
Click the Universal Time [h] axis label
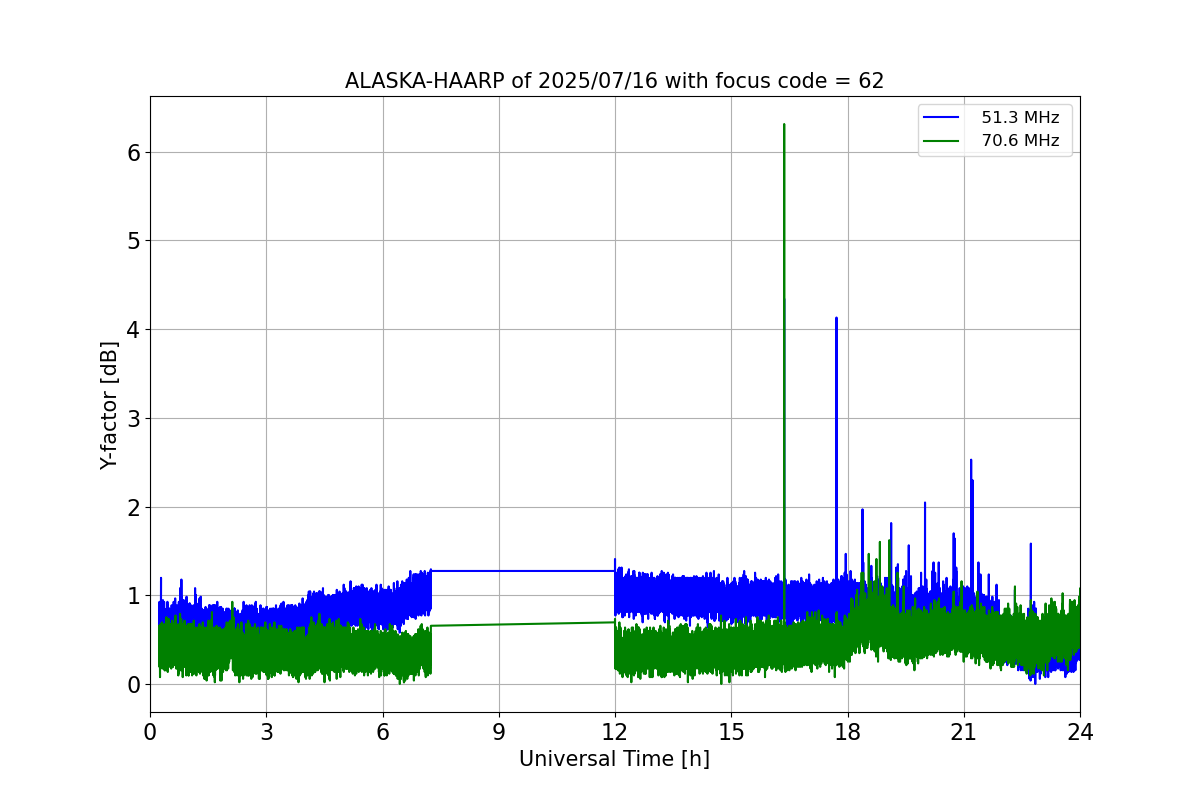click(614, 759)
